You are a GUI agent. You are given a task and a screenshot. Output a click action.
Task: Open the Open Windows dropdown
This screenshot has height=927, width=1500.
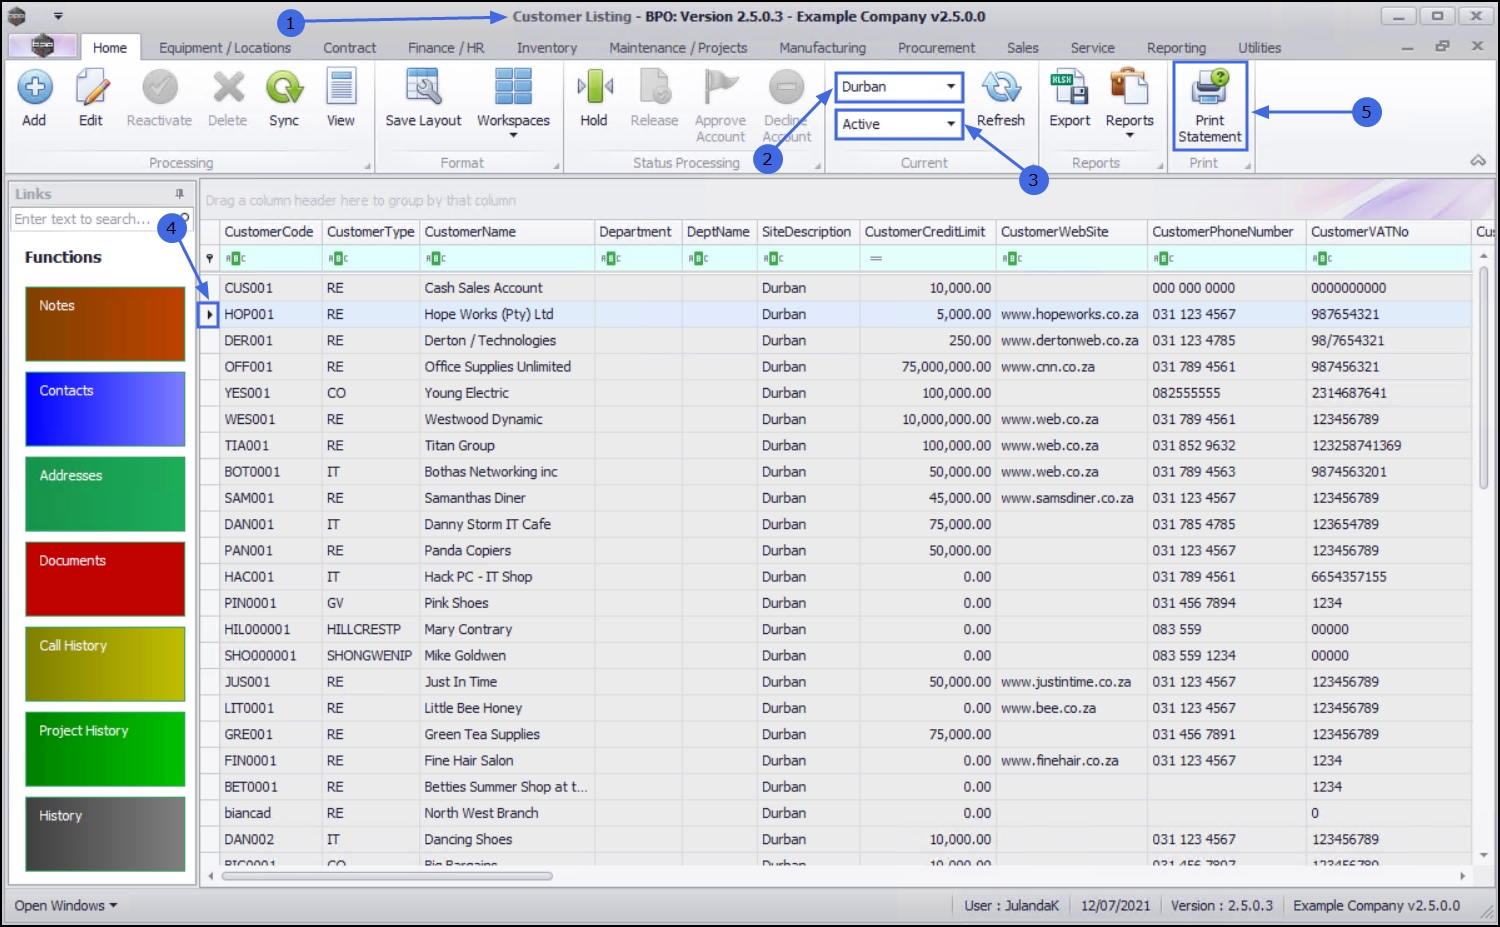66,906
